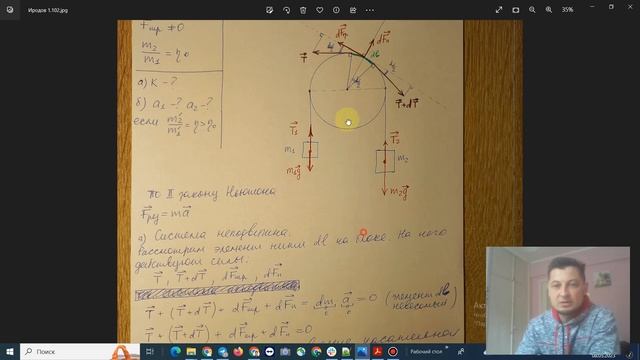Open the three-dots more options menu
This screenshot has height=360, width=640.
(370, 10)
